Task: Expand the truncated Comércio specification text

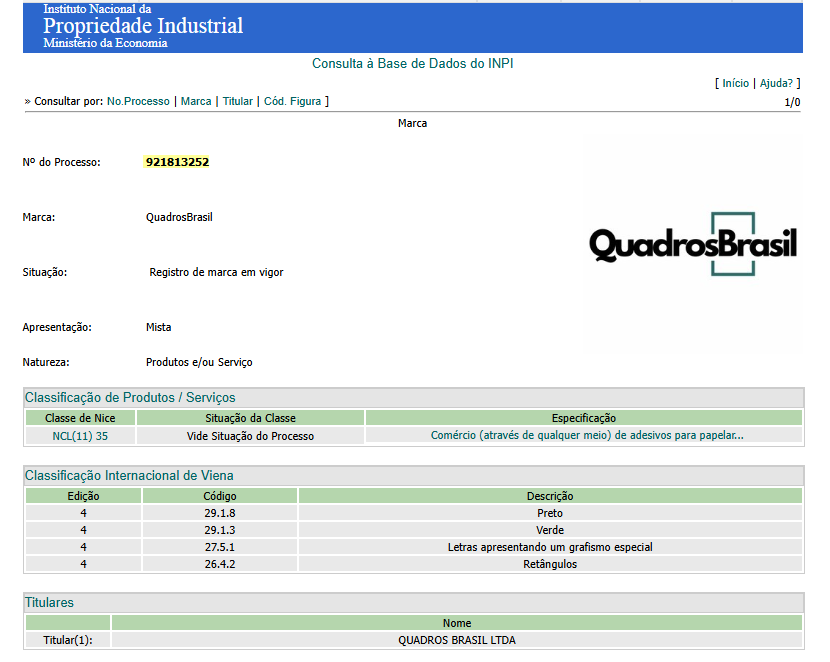Action: (x=586, y=436)
